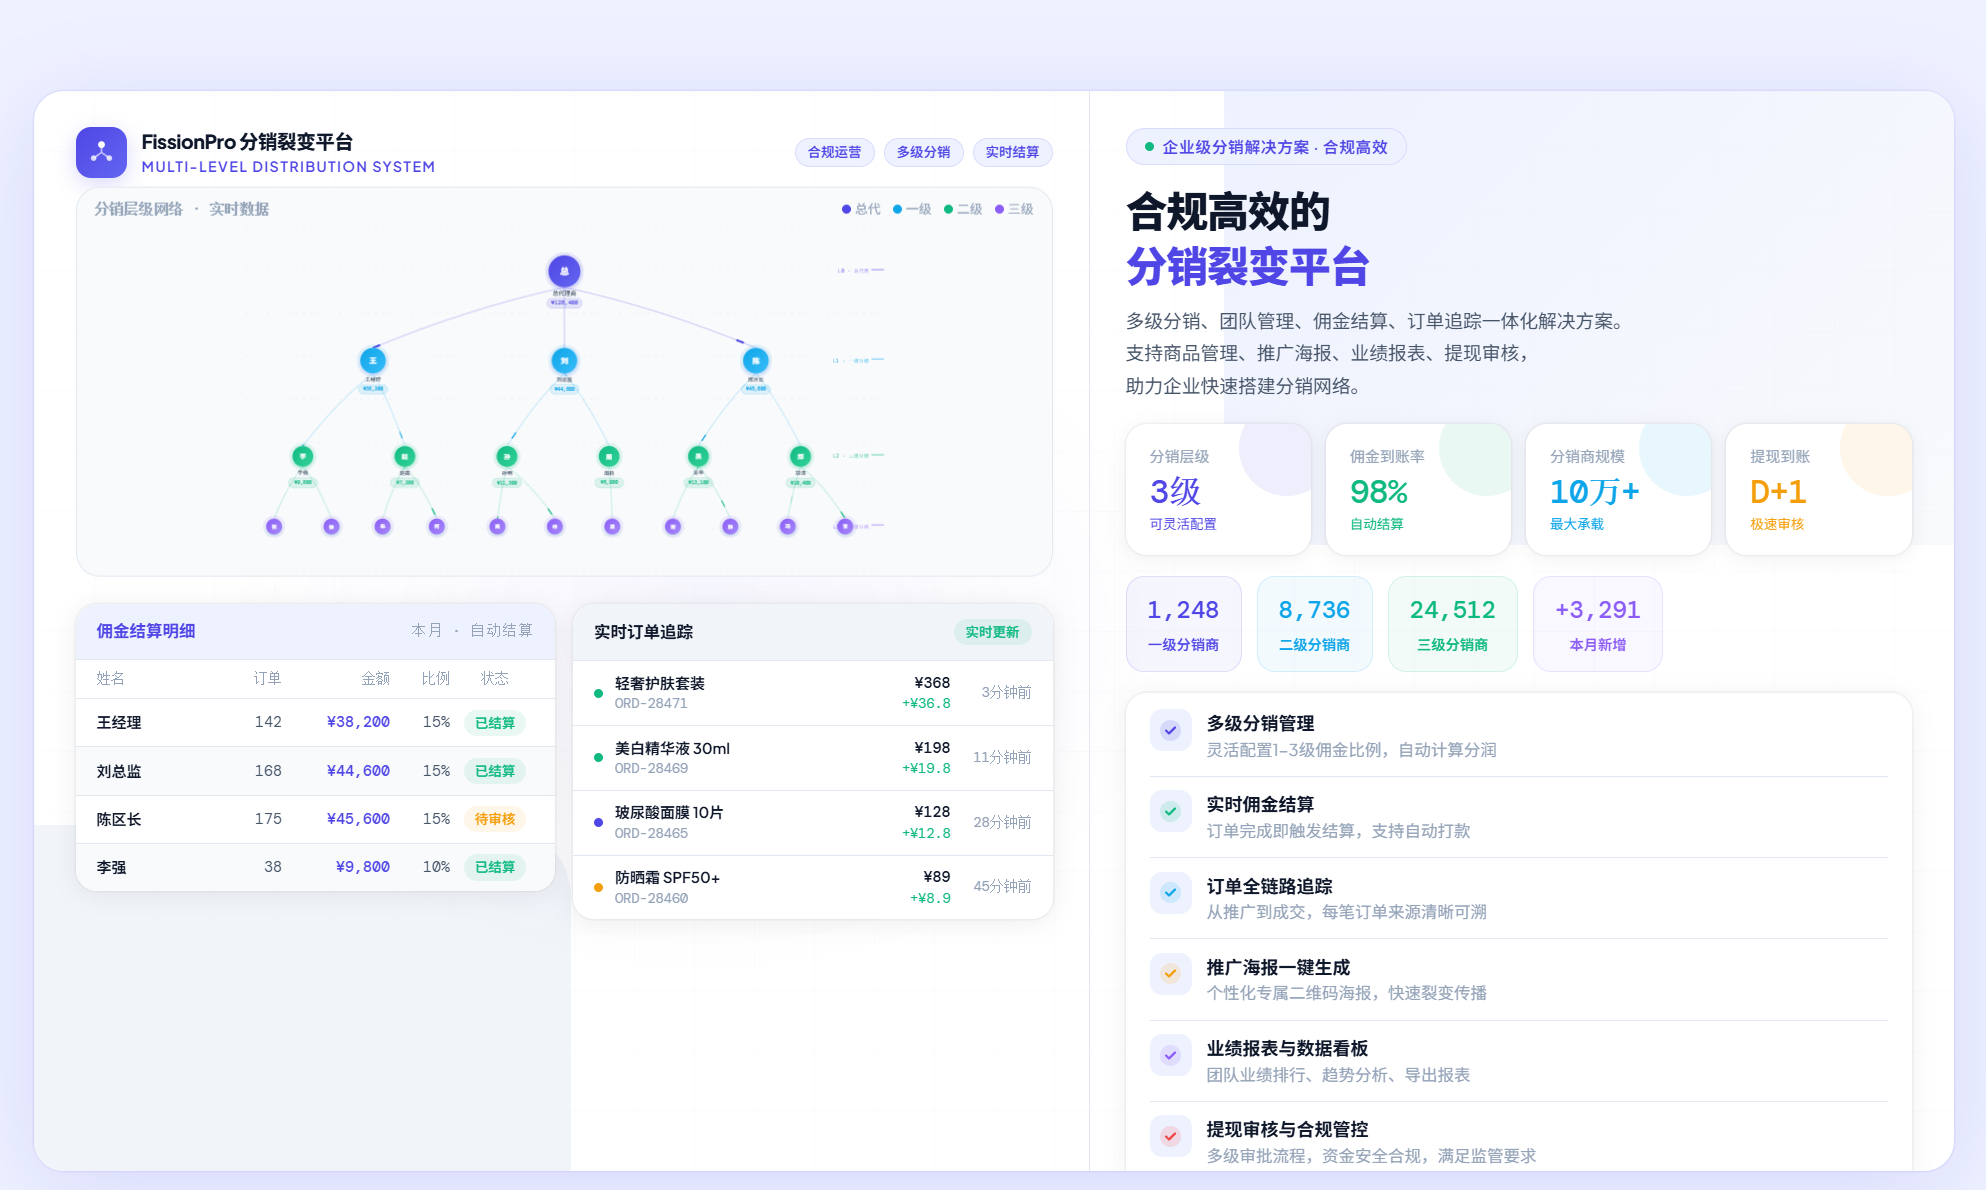Click the check icon beside 多级分销管理
The height and width of the screenshot is (1190, 1986).
pyautogui.click(x=1170, y=730)
